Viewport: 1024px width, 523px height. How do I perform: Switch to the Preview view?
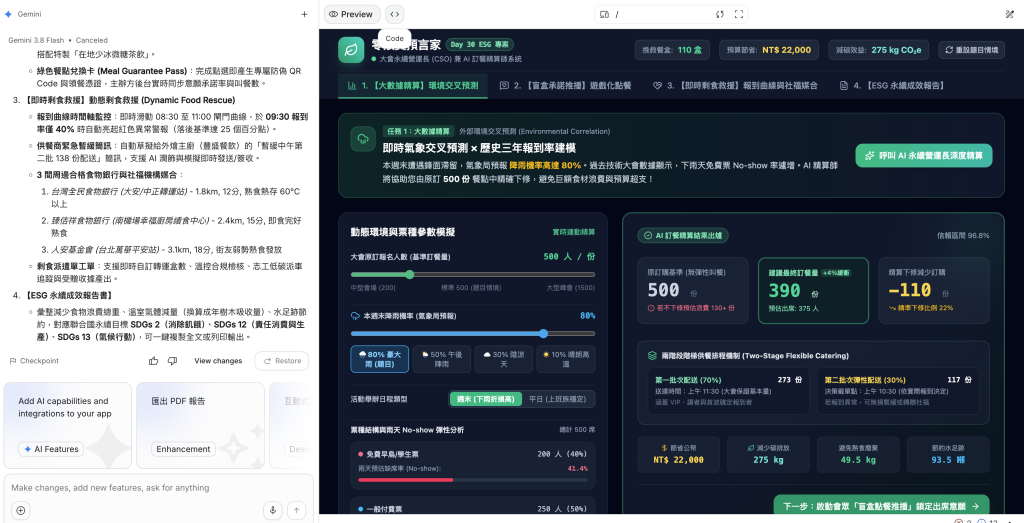pyautogui.click(x=351, y=14)
